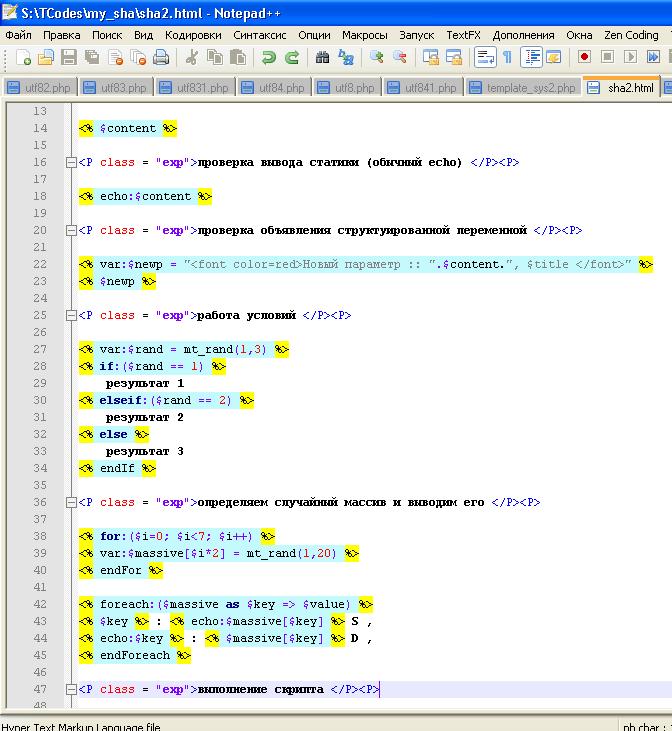The width and height of the screenshot is (672, 731).
Task: Click line number 22 in the margin
Action: [x=40, y=264]
